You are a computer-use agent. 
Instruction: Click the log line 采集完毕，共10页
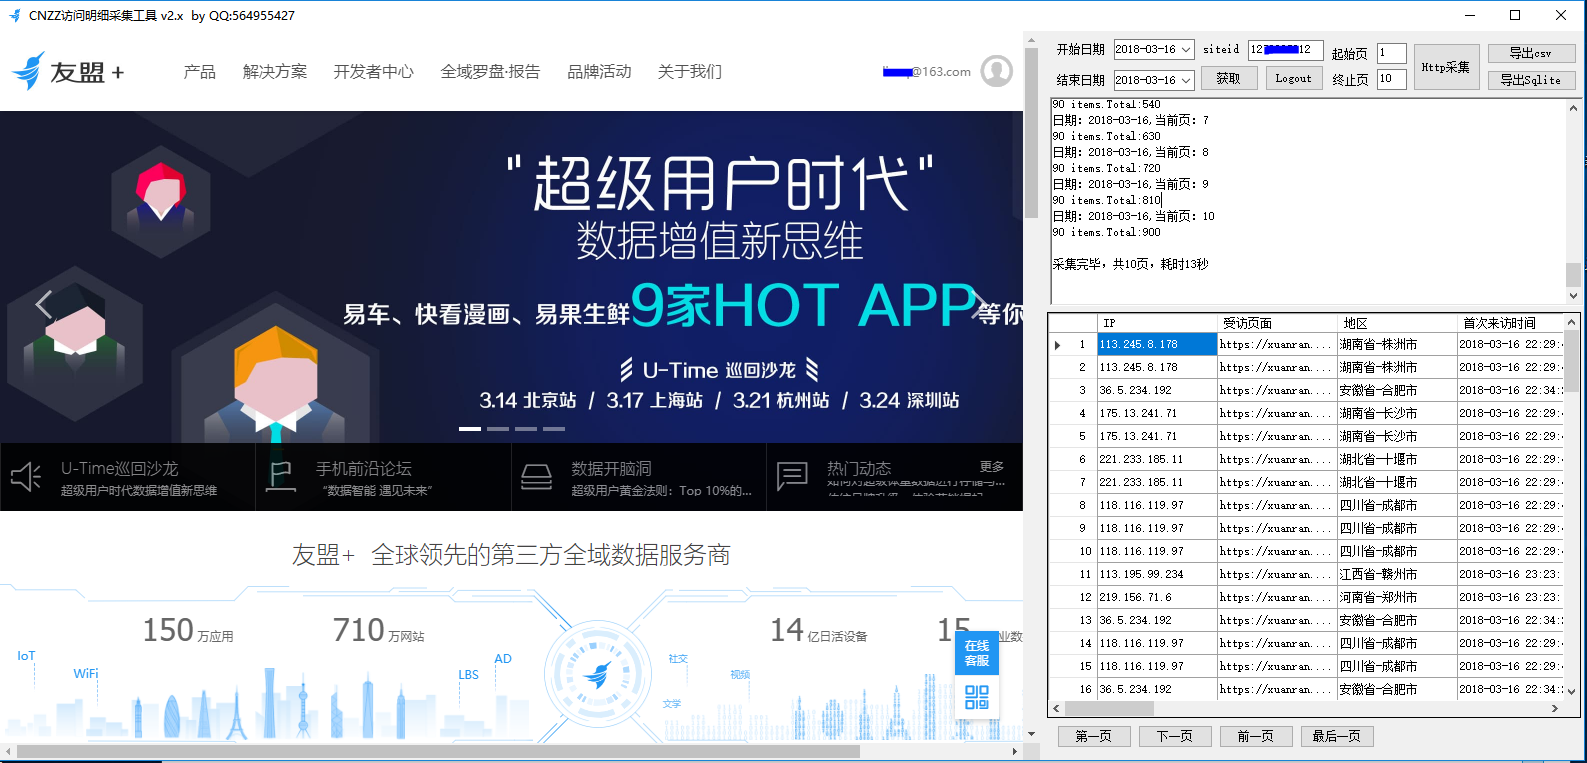tap(1130, 264)
